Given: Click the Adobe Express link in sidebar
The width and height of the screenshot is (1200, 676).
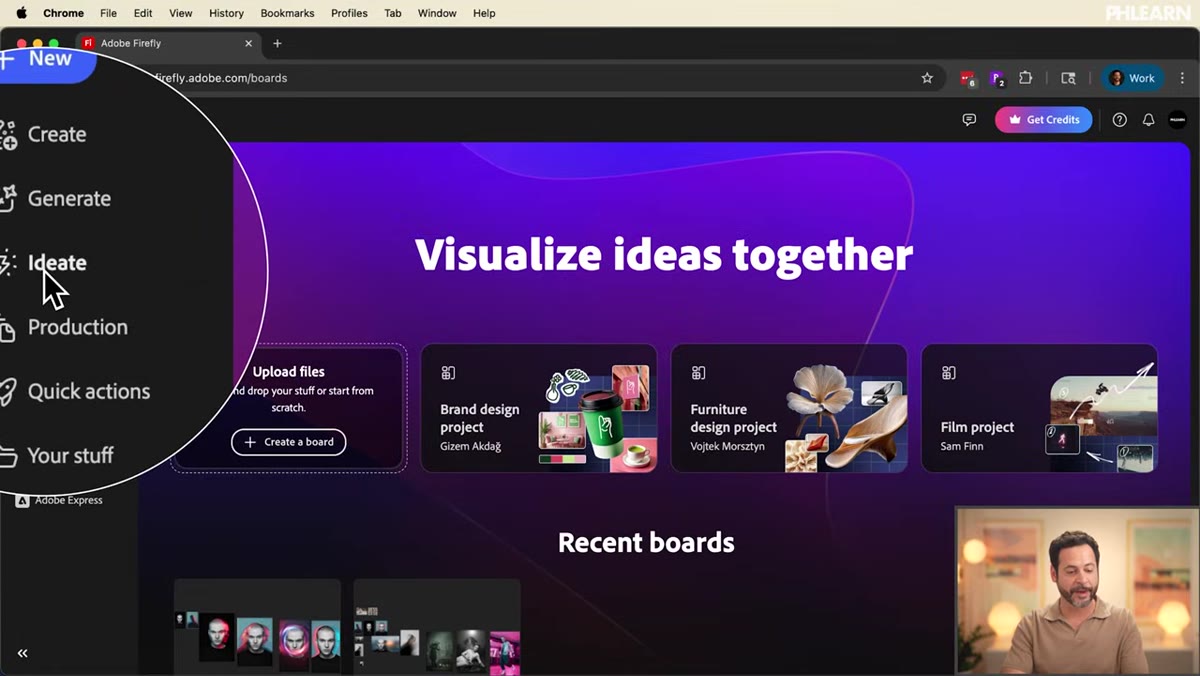Looking at the screenshot, I should 60,500.
